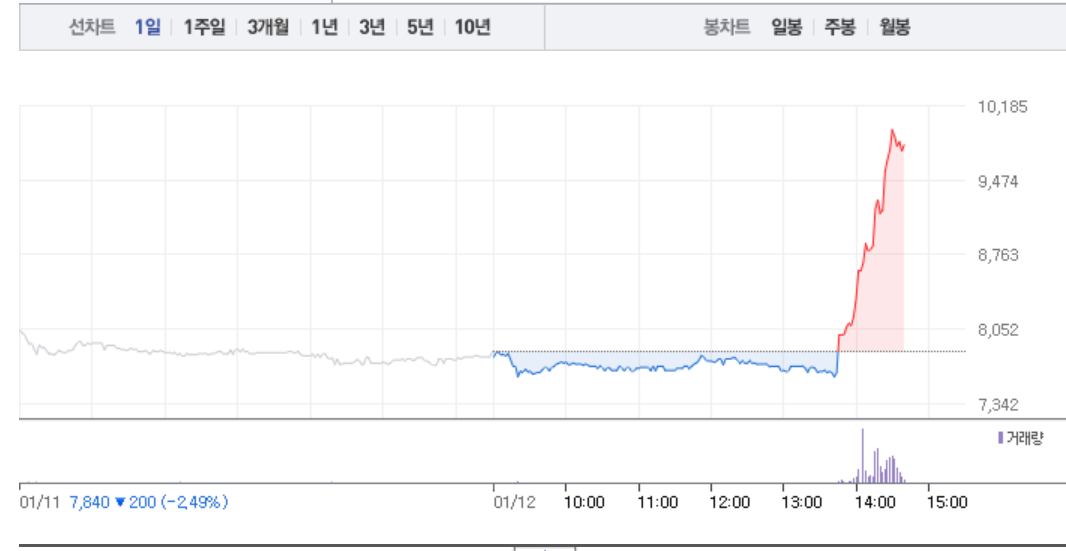Switch line chart to 1주일
1066x551 pixels.
coord(204,27)
